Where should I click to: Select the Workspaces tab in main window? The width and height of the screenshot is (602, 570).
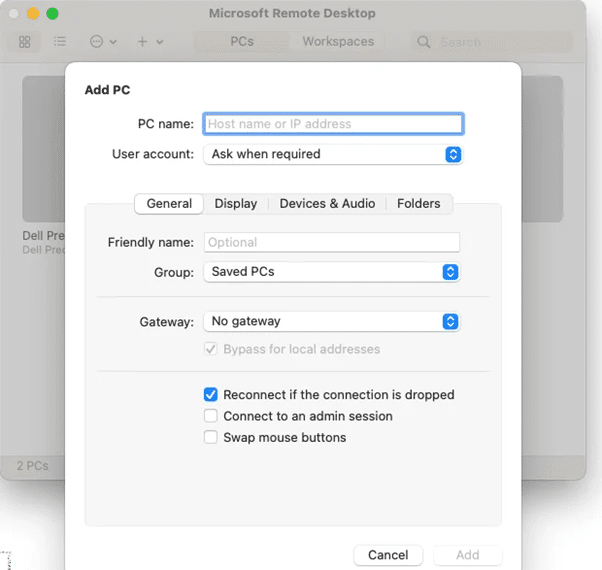coord(338,41)
